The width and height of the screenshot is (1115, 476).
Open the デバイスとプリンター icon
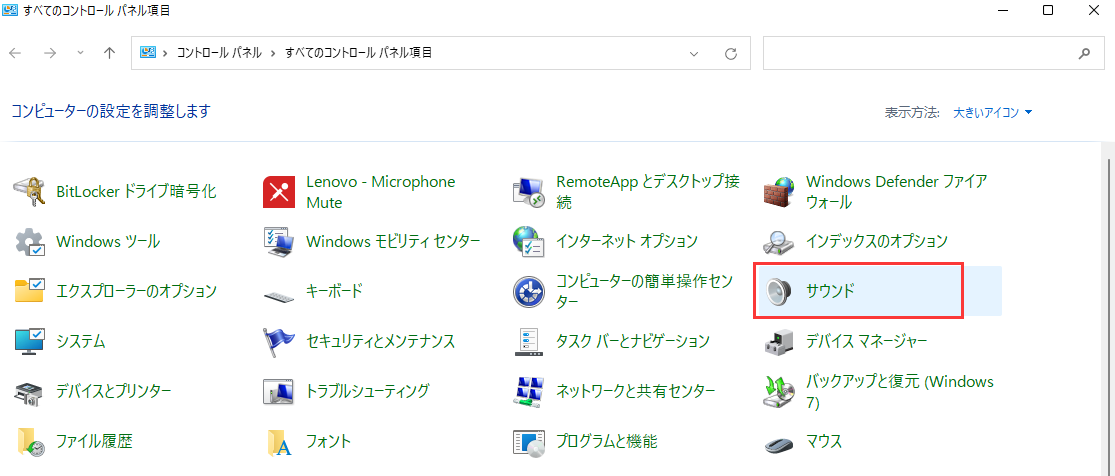coord(30,391)
